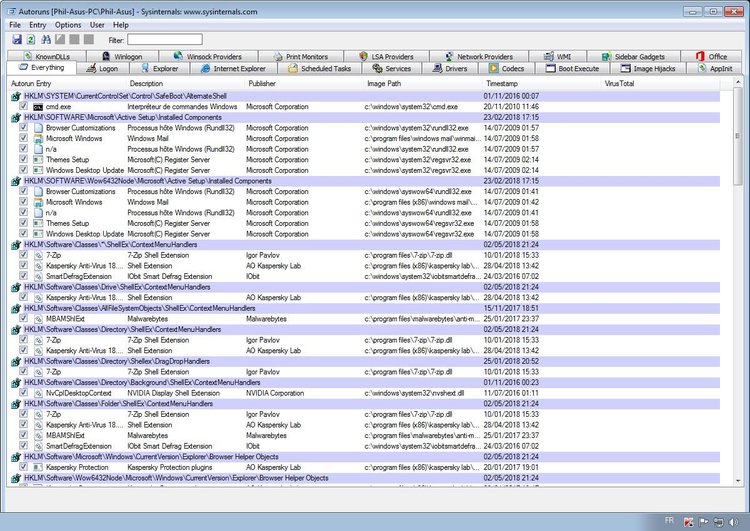The image size is (750, 531).
Task: Switch to the Logon tab
Action: [102, 68]
